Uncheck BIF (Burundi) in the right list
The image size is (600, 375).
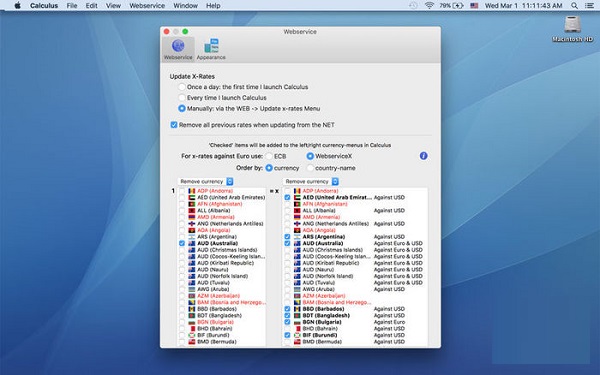coord(287,335)
